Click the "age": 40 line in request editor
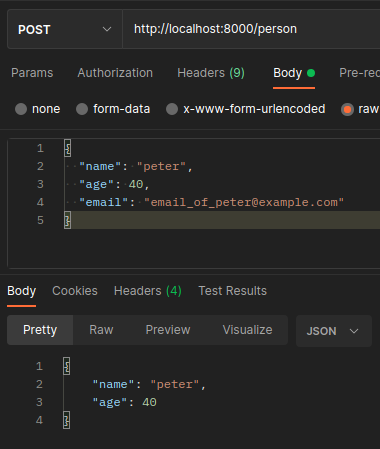This screenshot has height=449, width=380. tap(114, 184)
